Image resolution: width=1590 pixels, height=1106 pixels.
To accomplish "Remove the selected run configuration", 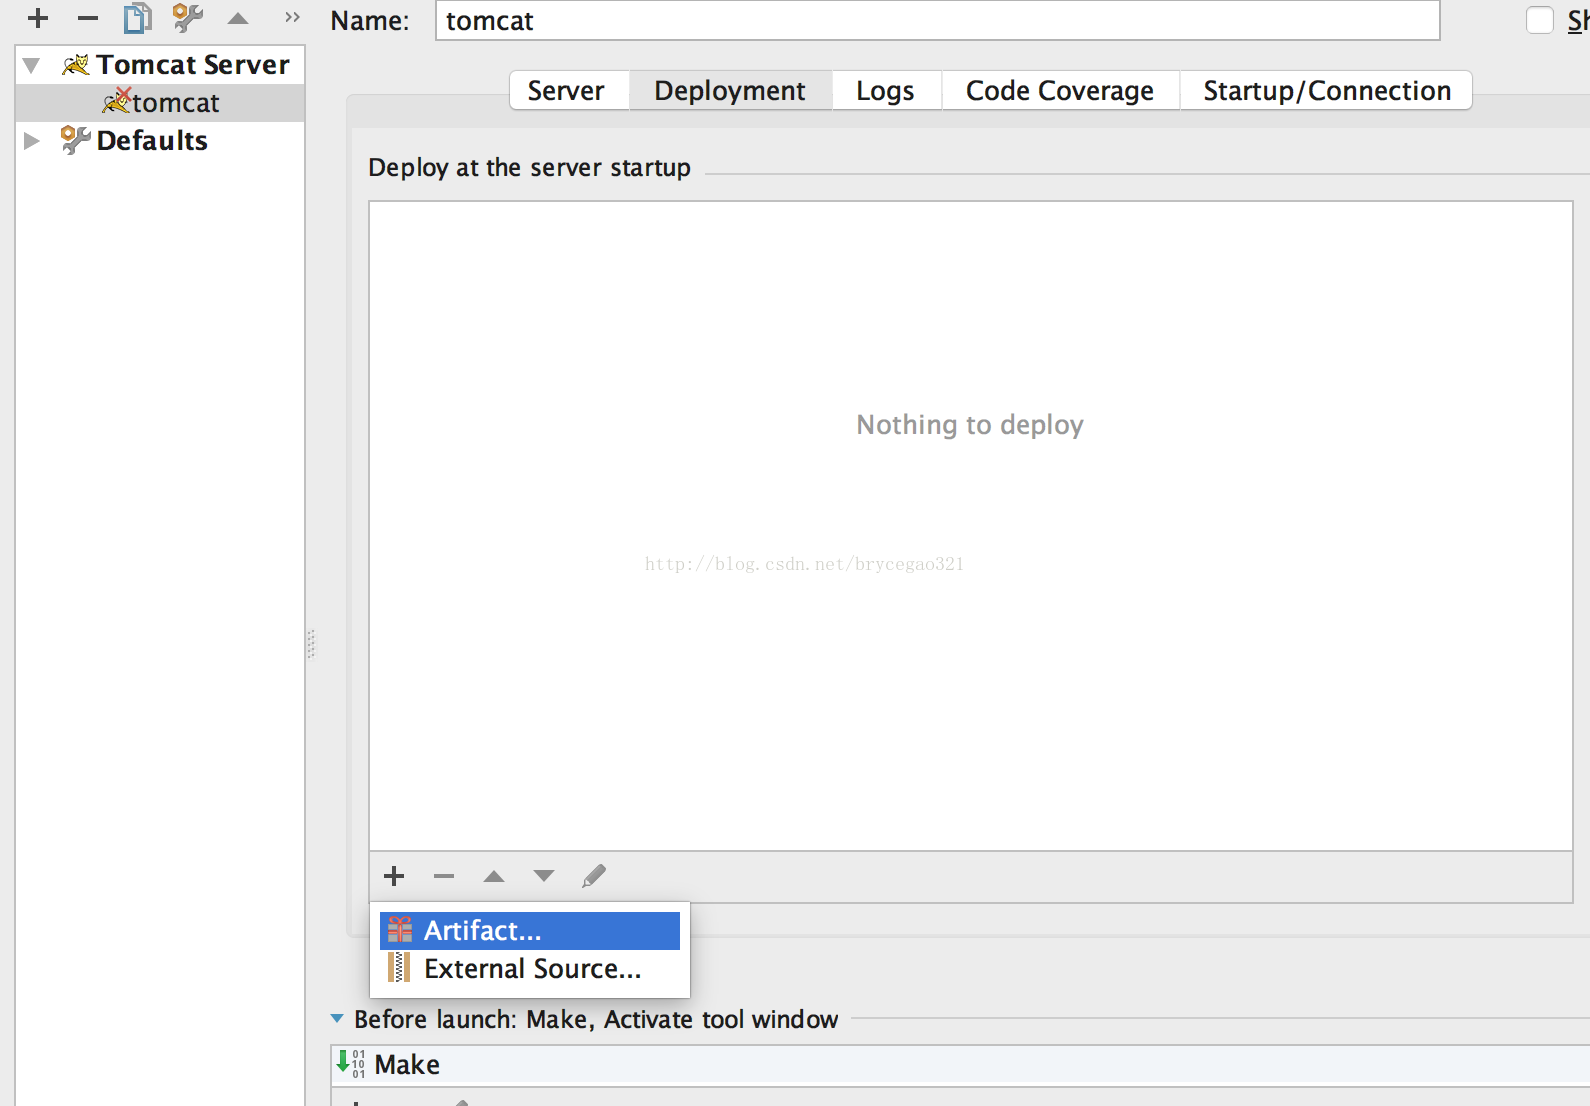I will click(x=88, y=18).
